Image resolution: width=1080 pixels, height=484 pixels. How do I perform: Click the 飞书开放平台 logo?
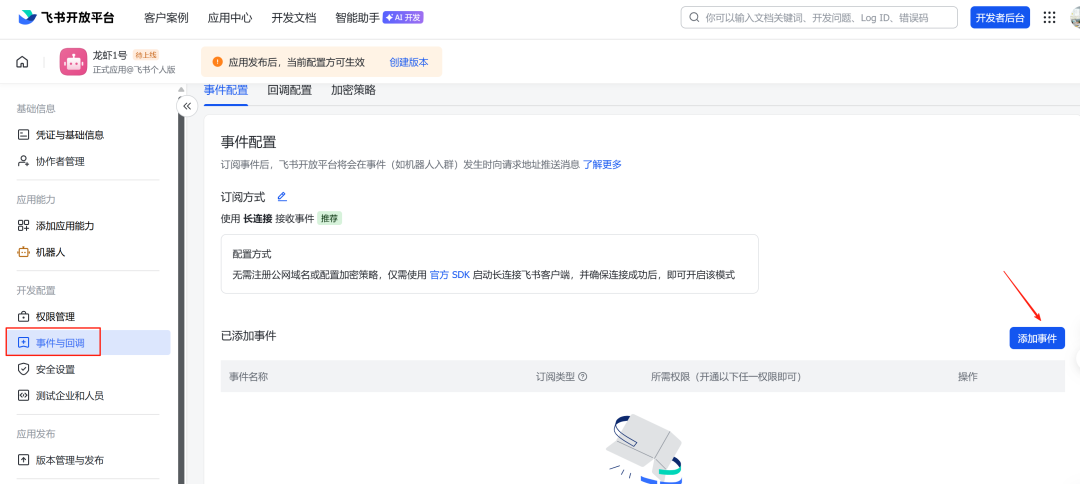coord(66,17)
